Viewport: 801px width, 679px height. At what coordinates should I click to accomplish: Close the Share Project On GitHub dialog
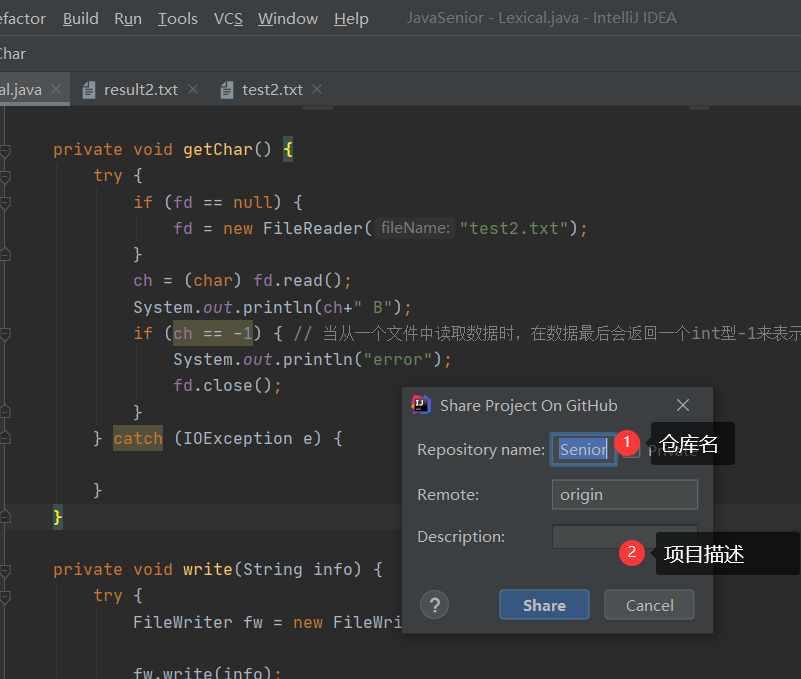[683, 405]
